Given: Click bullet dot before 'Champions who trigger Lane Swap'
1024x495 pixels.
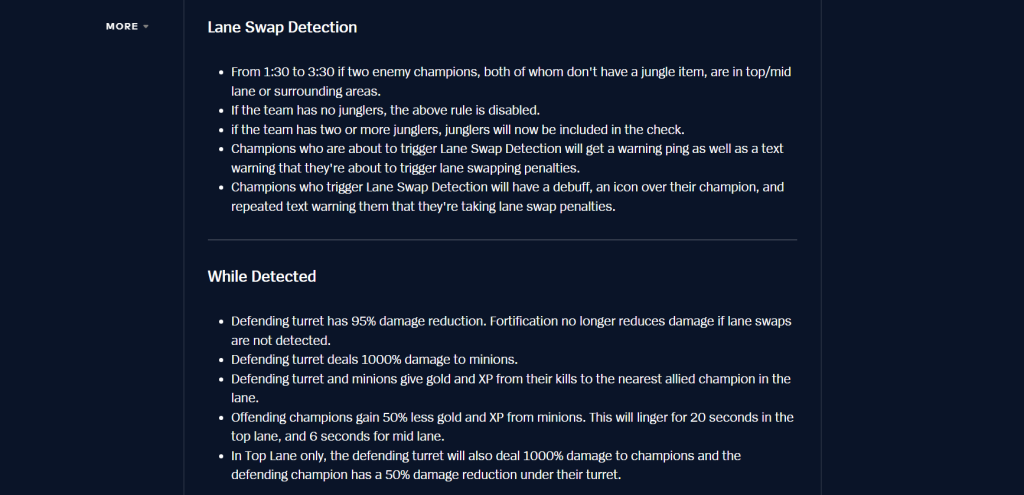Looking at the screenshot, I should pyautogui.click(x=223, y=187).
